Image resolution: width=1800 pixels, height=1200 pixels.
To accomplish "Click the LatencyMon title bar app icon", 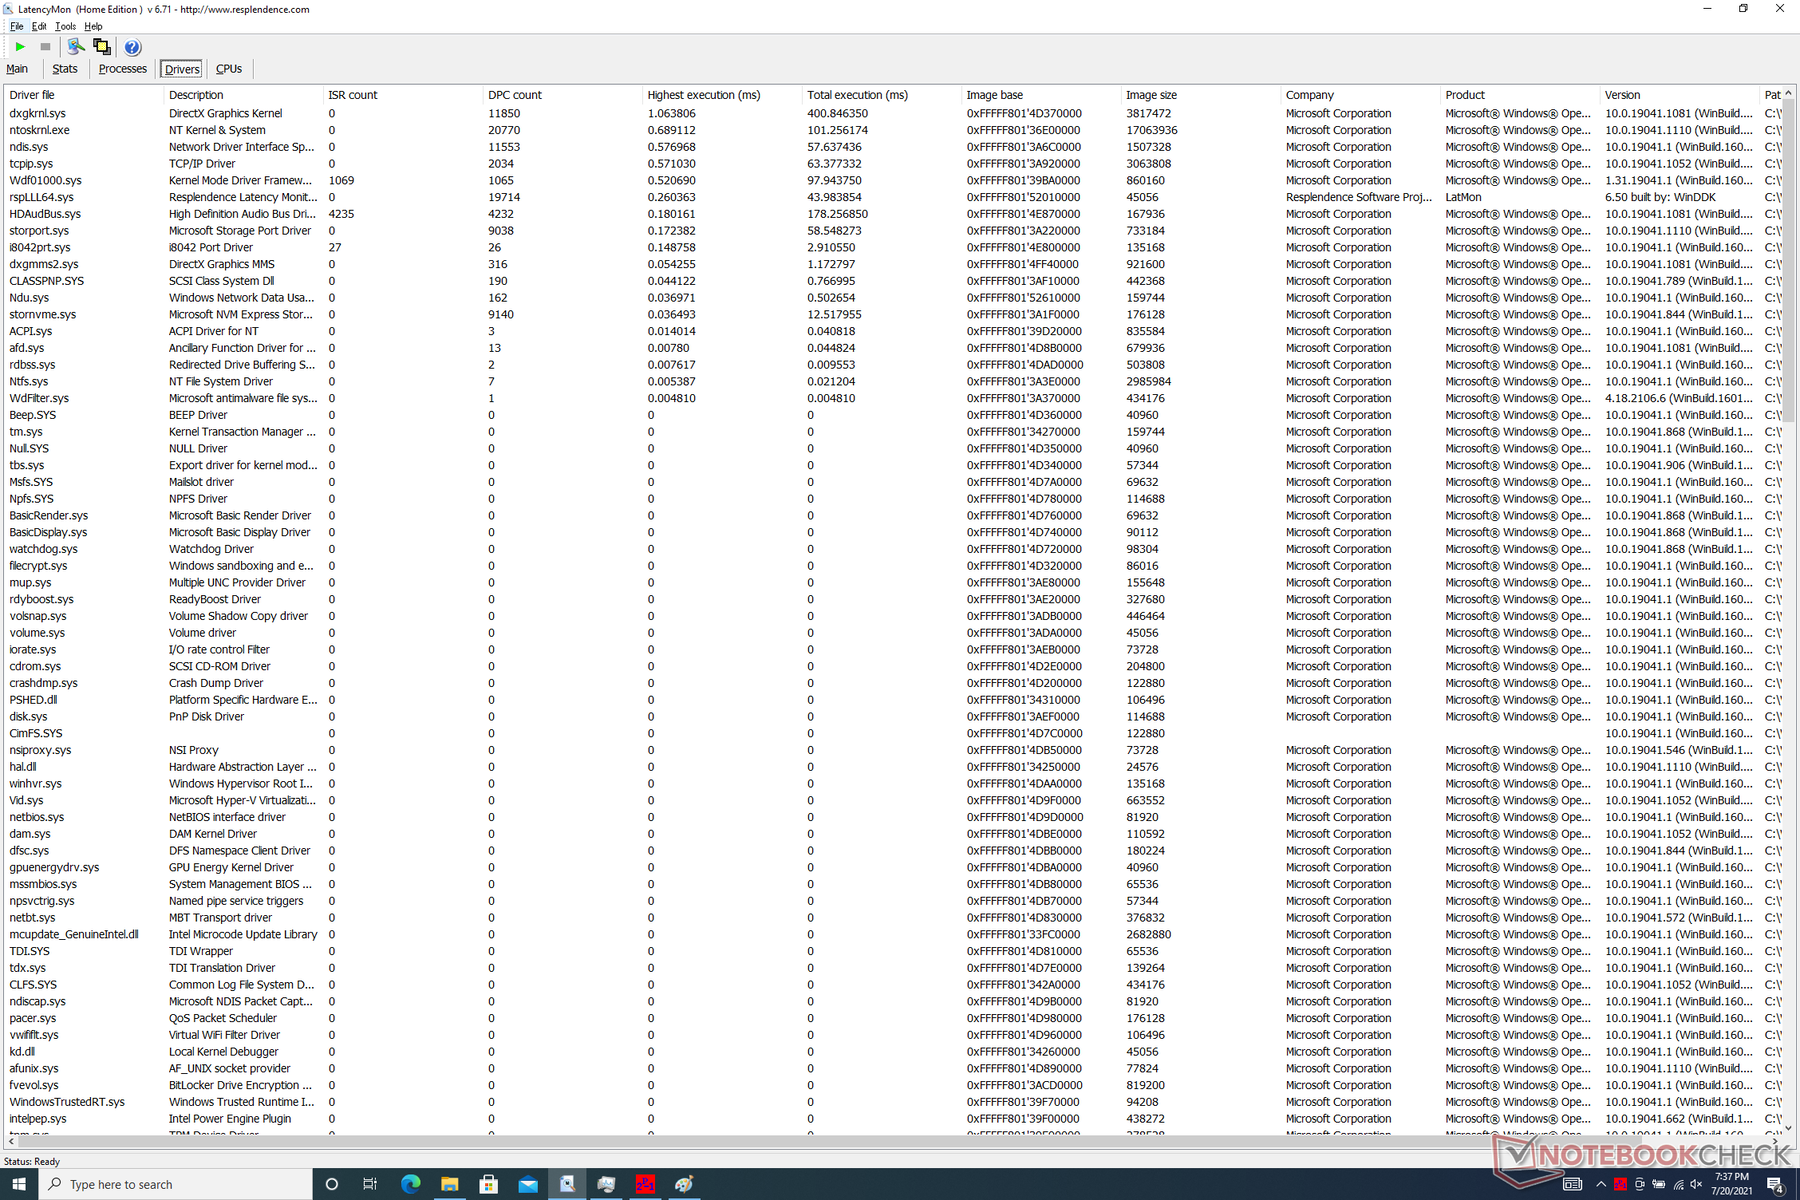I will point(8,9).
